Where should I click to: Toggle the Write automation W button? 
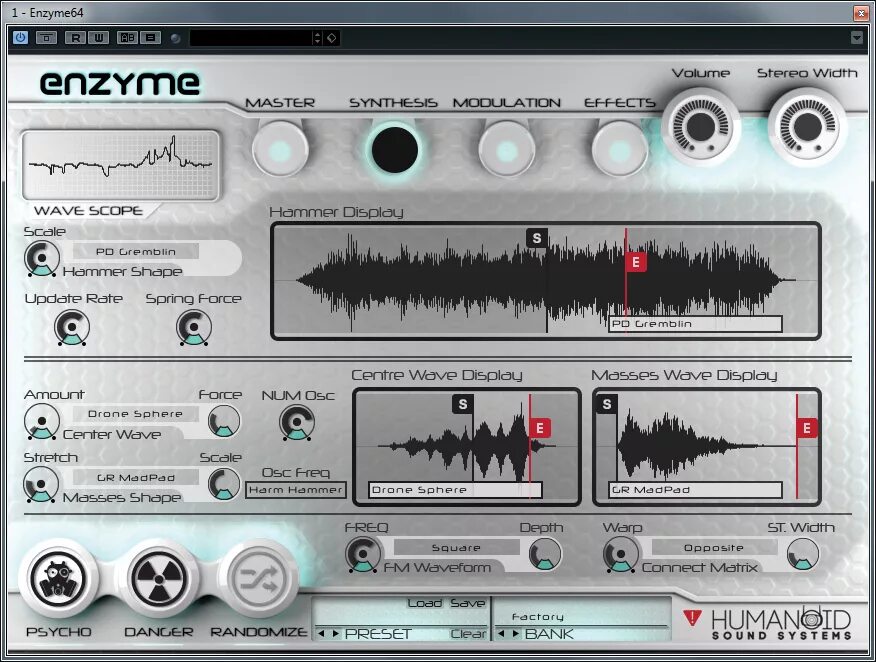(98, 37)
